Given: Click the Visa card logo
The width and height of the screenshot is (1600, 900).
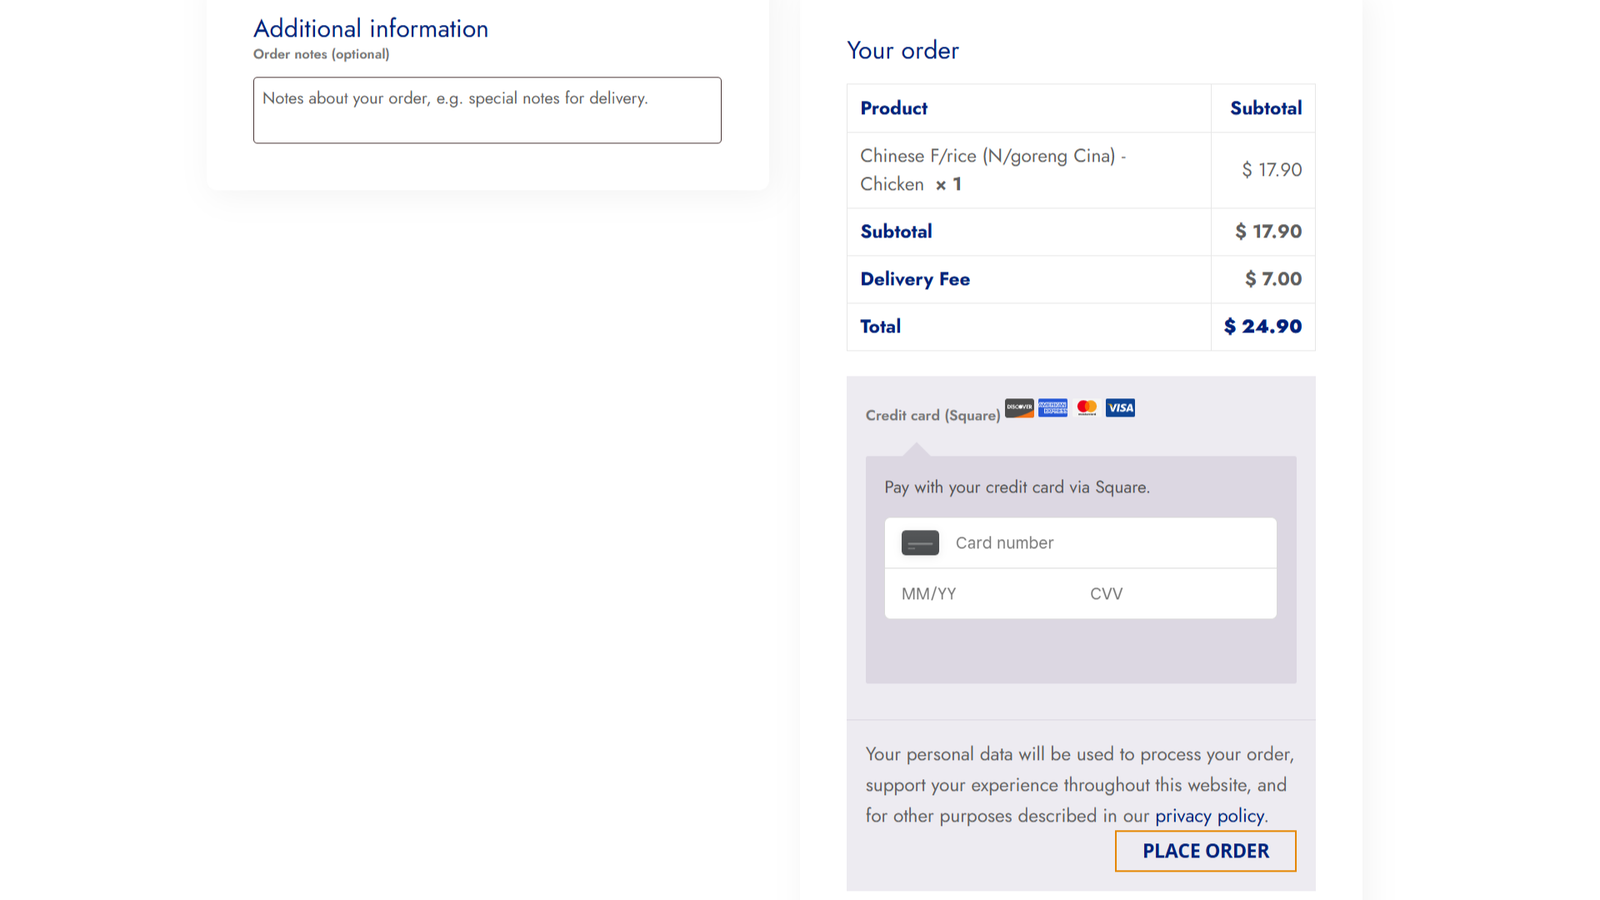Looking at the screenshot, I should [x=1120, y=407].
